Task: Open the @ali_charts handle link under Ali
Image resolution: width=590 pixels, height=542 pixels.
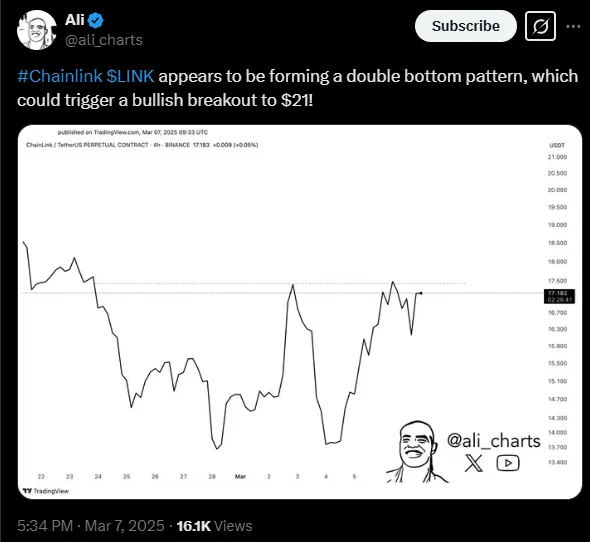Action: 103,40
